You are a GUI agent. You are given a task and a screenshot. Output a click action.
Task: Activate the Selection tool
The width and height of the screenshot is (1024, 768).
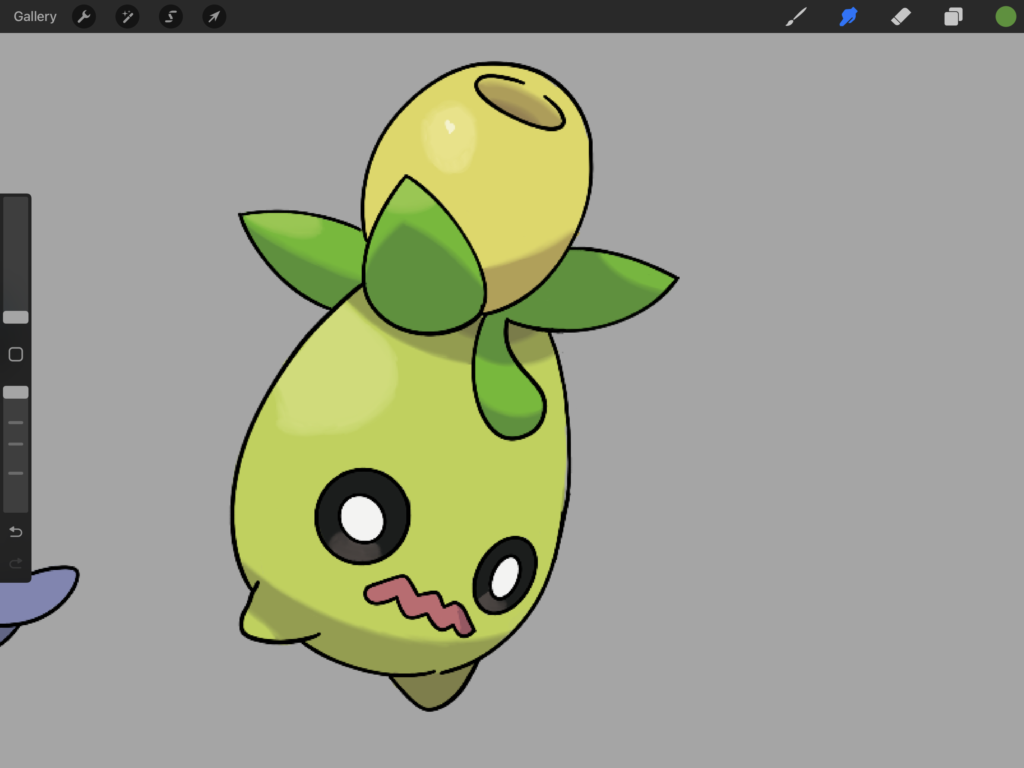point(170,16)
